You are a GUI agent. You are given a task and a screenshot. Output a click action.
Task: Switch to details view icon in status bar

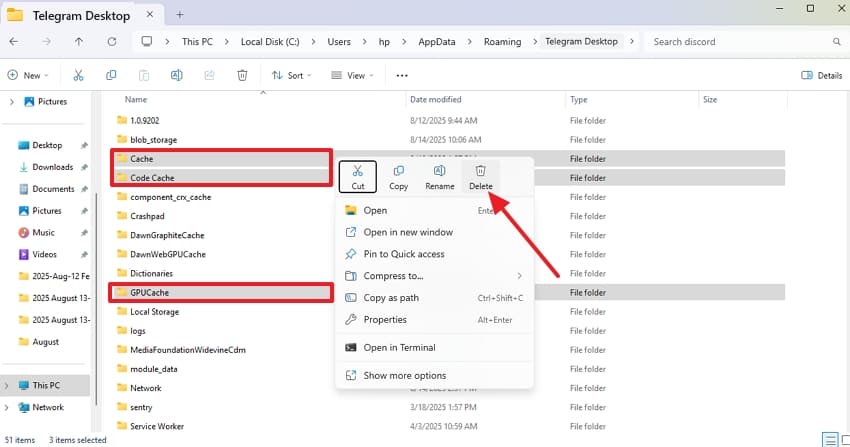coord(829,439)
